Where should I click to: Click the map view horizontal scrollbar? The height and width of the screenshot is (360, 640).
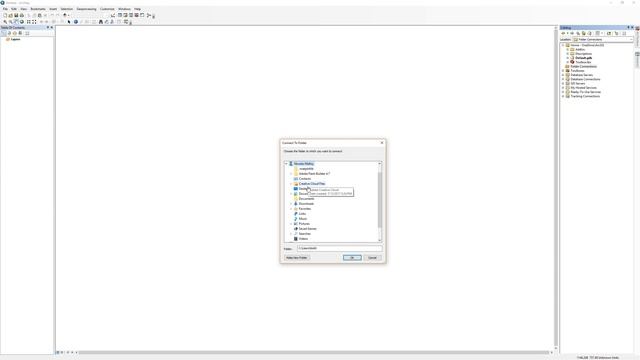314,352
